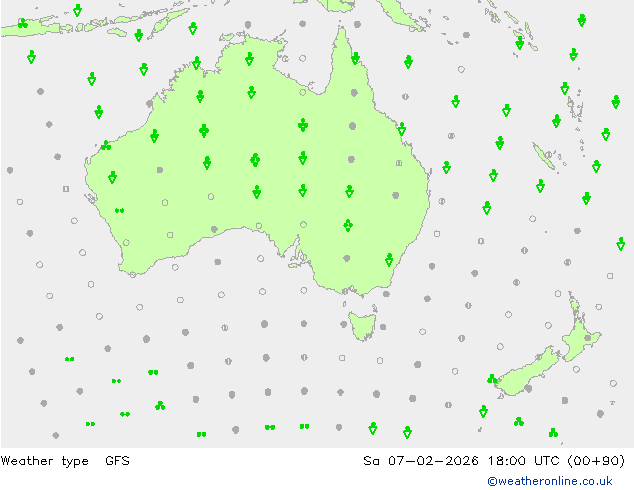Click the grey cloud symbol on New Zealand's North Island
The width and height of the screenshot is (634, 490).
pyautogui.click(x=588, y=338)
